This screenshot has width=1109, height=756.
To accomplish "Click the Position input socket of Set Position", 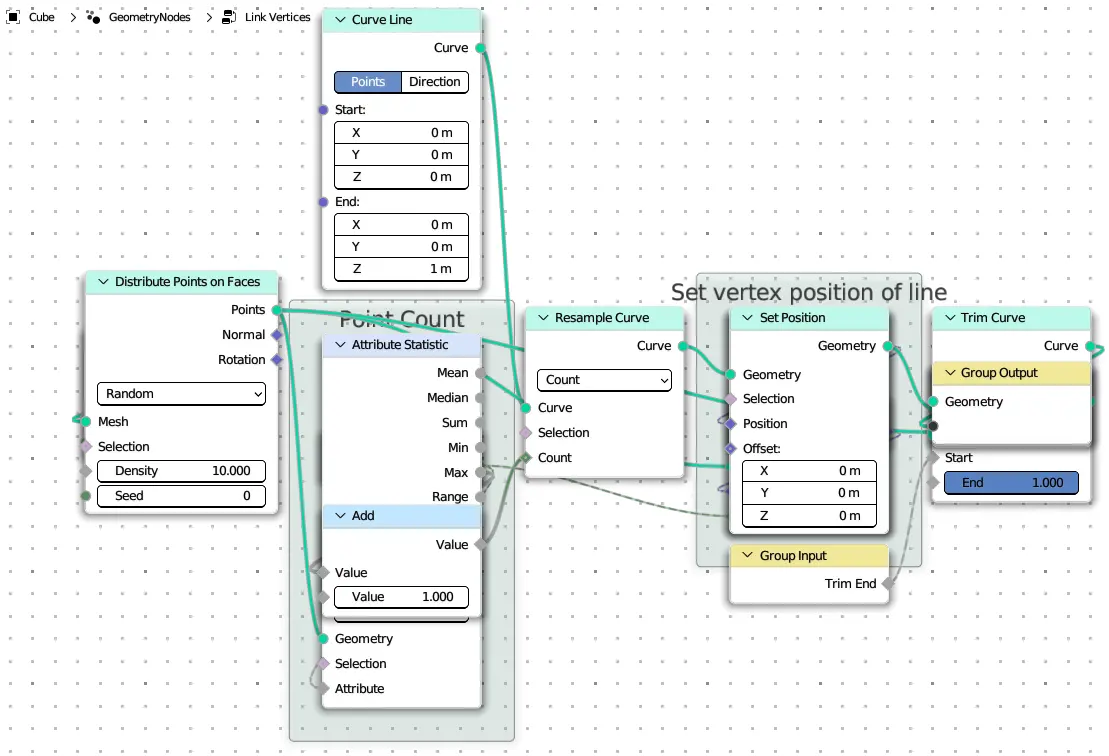I will [731, 424].
